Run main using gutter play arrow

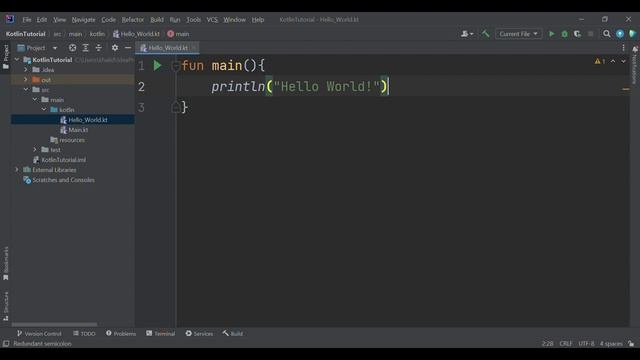click(x=157, y=65)
